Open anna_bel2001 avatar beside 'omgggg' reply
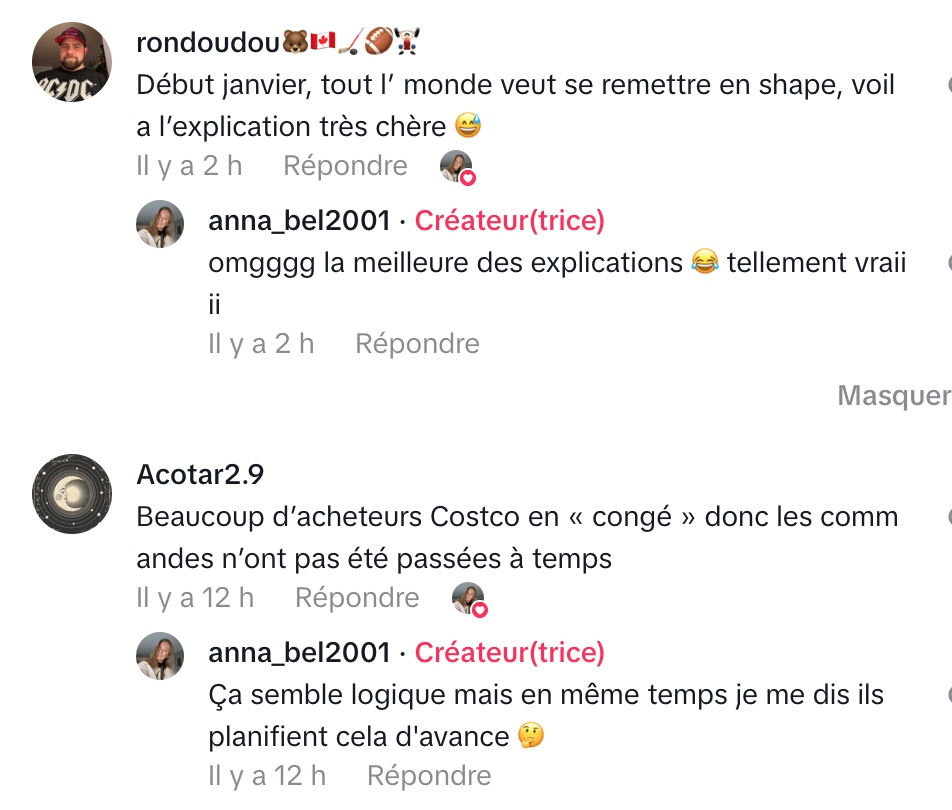Image resolution: width=952 pixels, height=810 pixels. pos(160,224)
